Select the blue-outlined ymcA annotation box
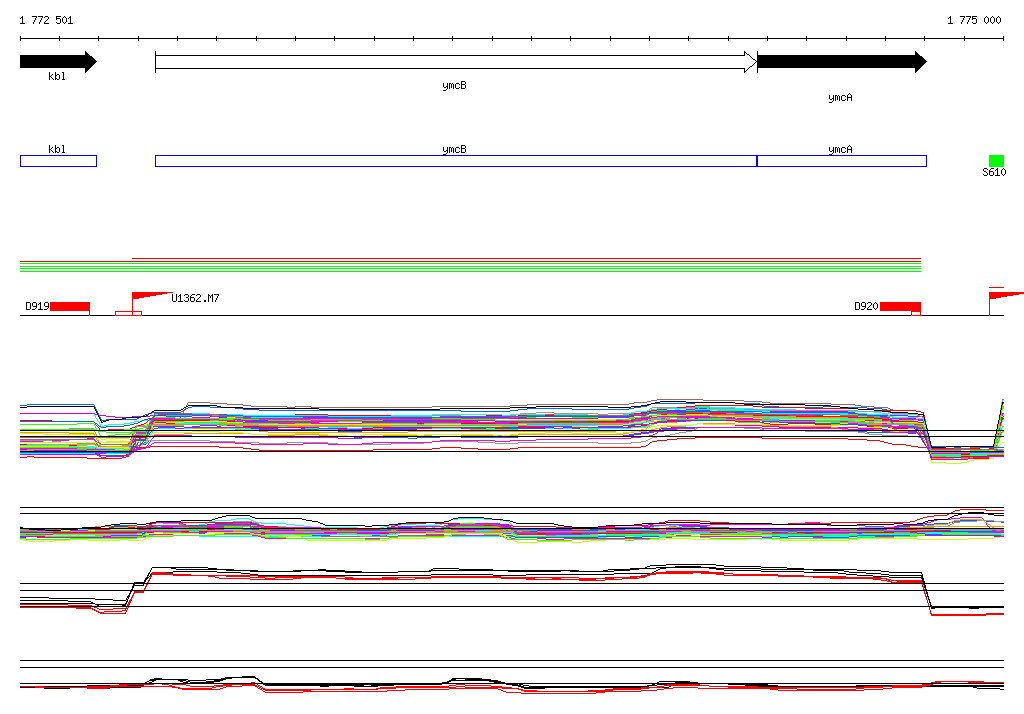The image size is (1024, 714). pyautogui.click(x=841, y=161)
